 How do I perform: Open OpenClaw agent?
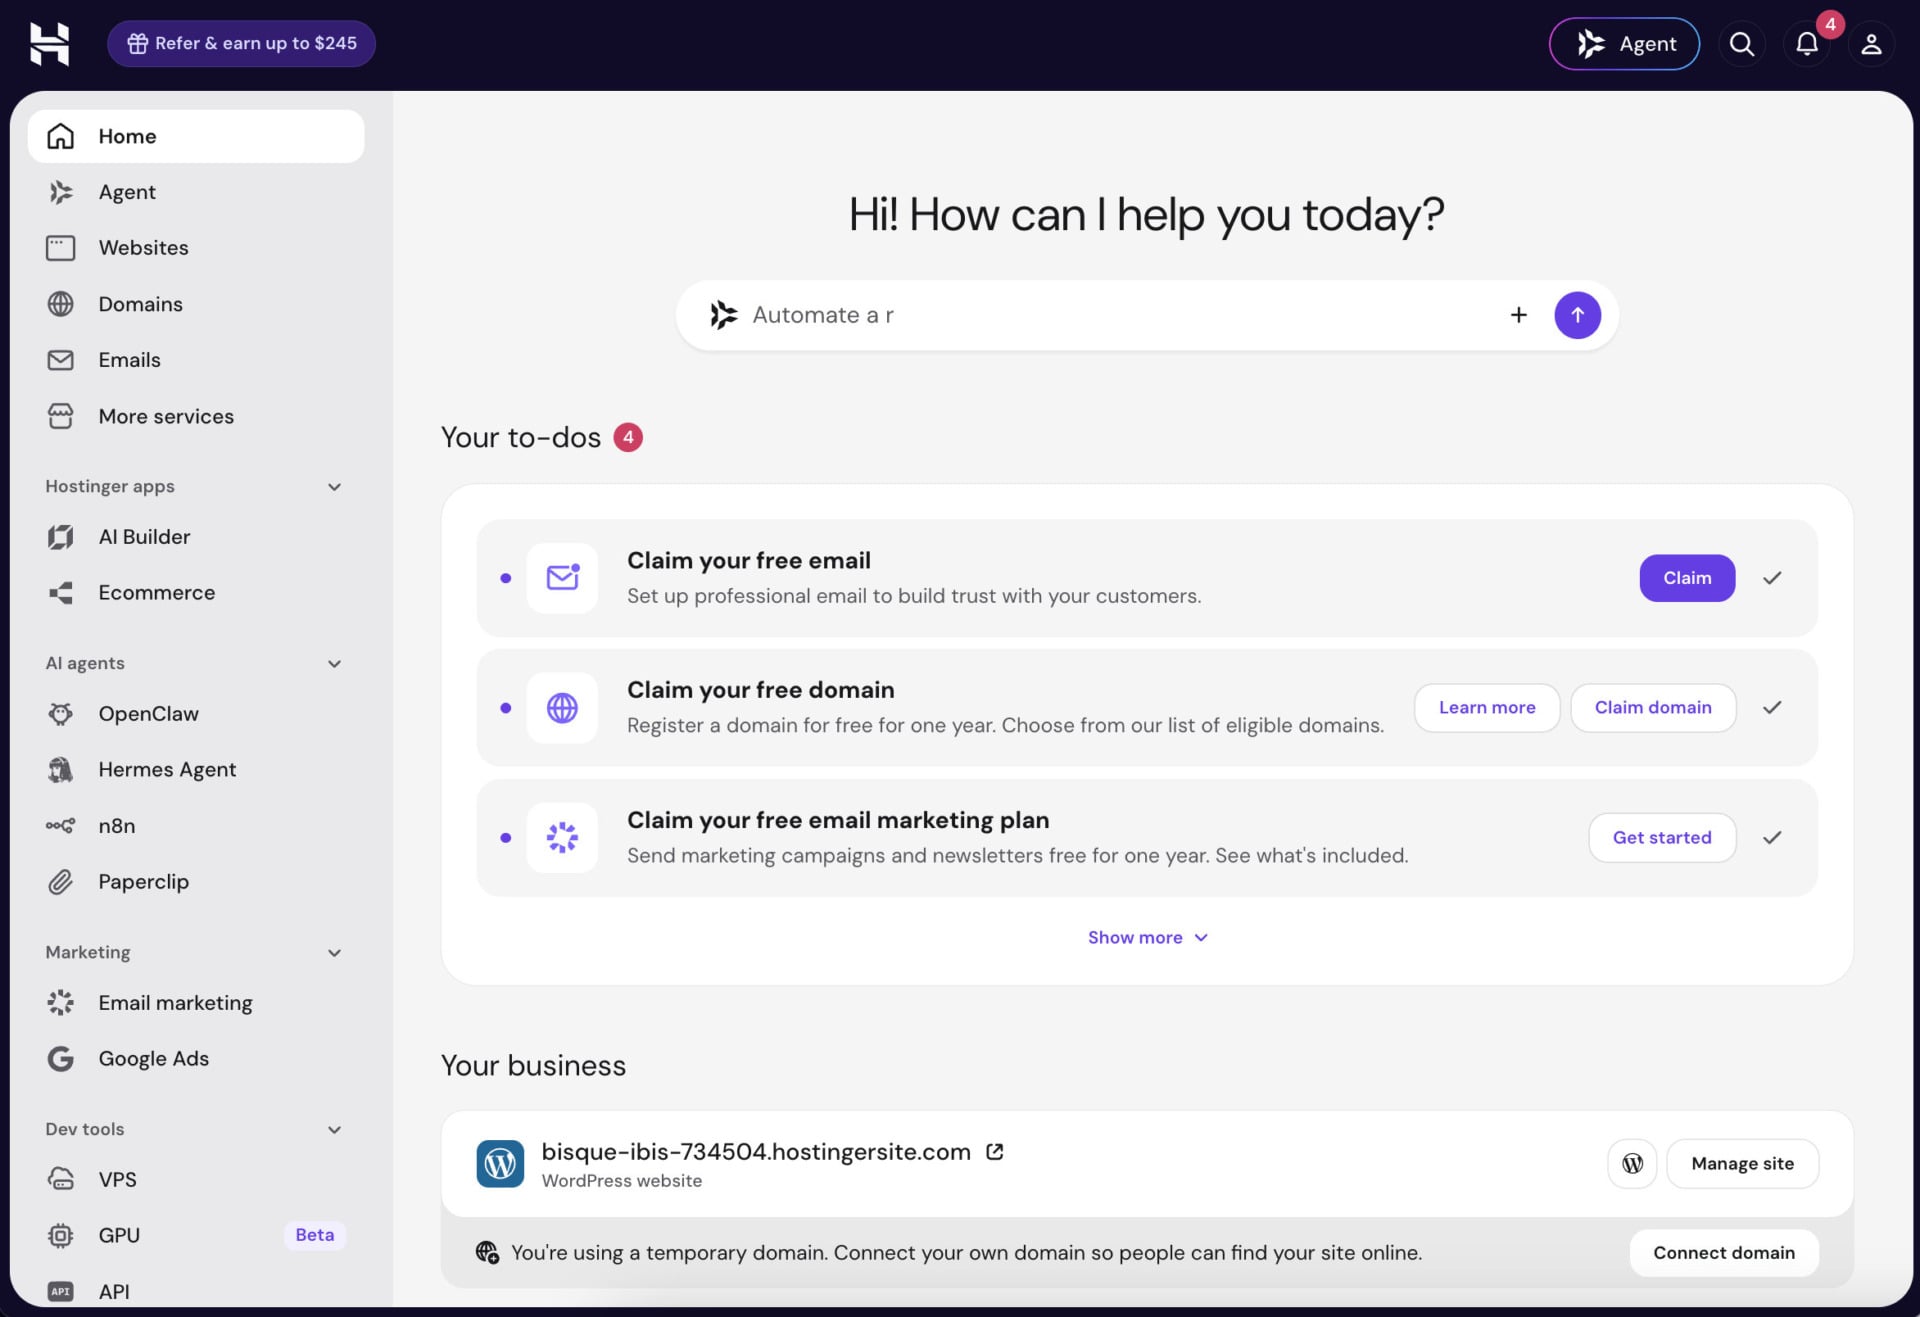pyautogui.click(x=196, y=714)
